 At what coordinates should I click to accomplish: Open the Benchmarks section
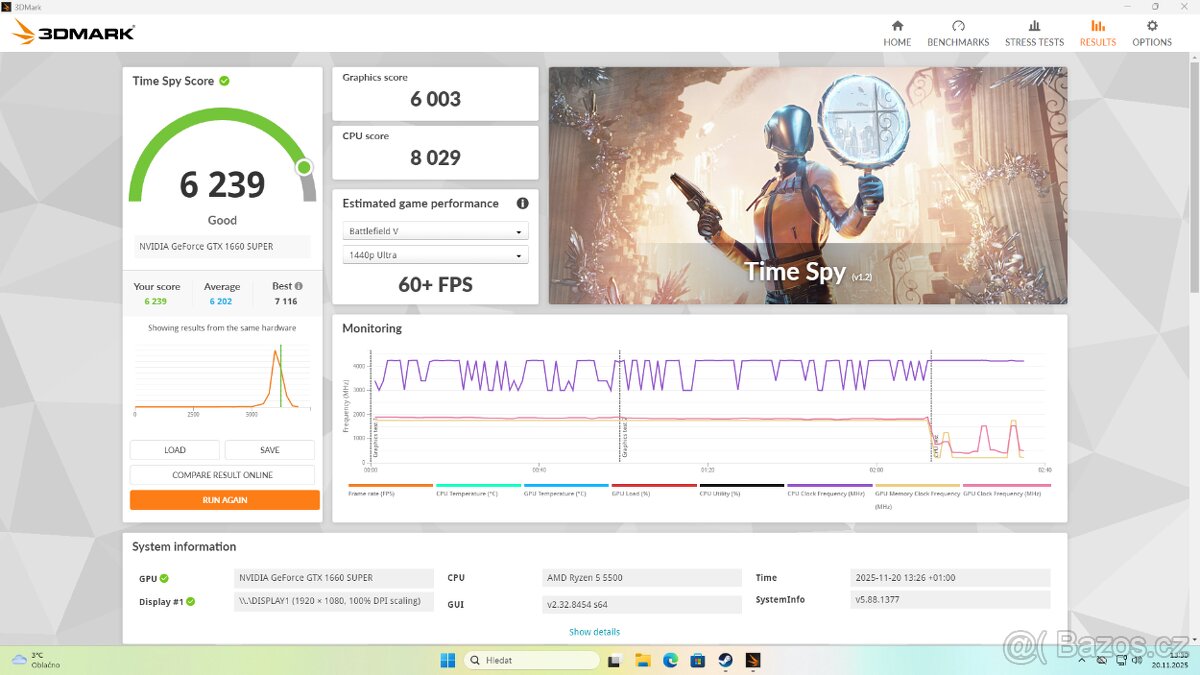coord(958,33)
